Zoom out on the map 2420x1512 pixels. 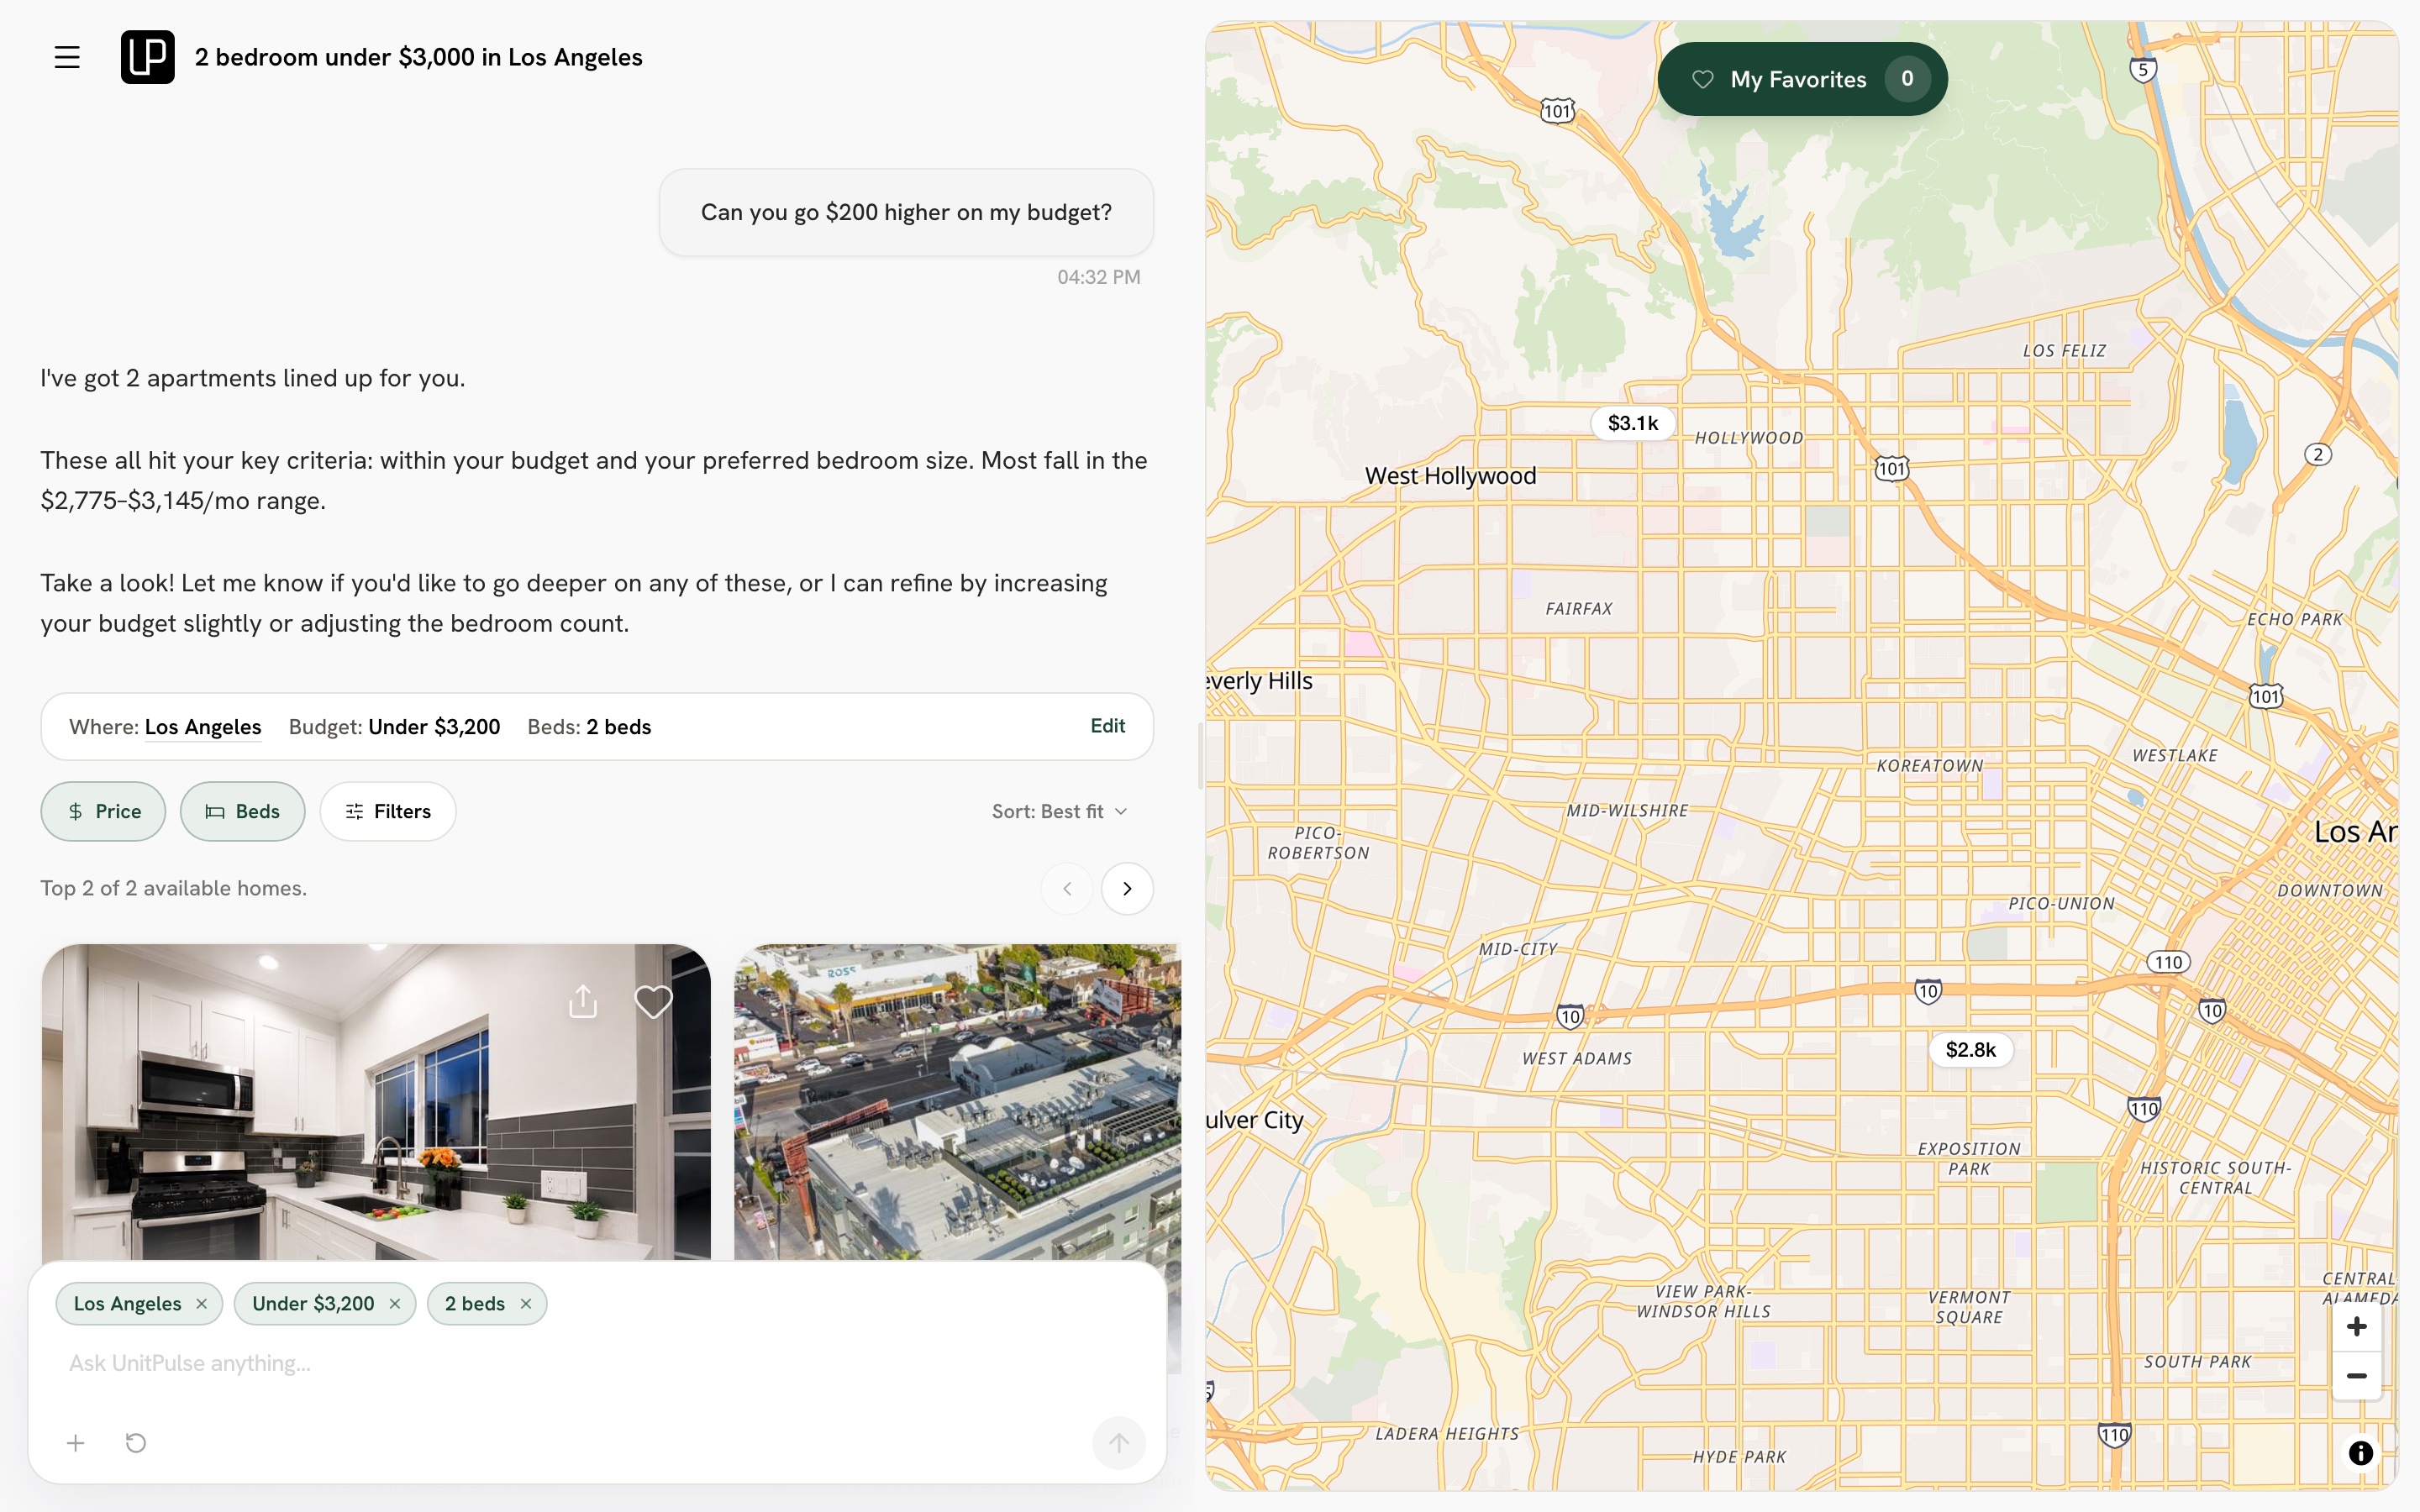coord(2357,1376)
